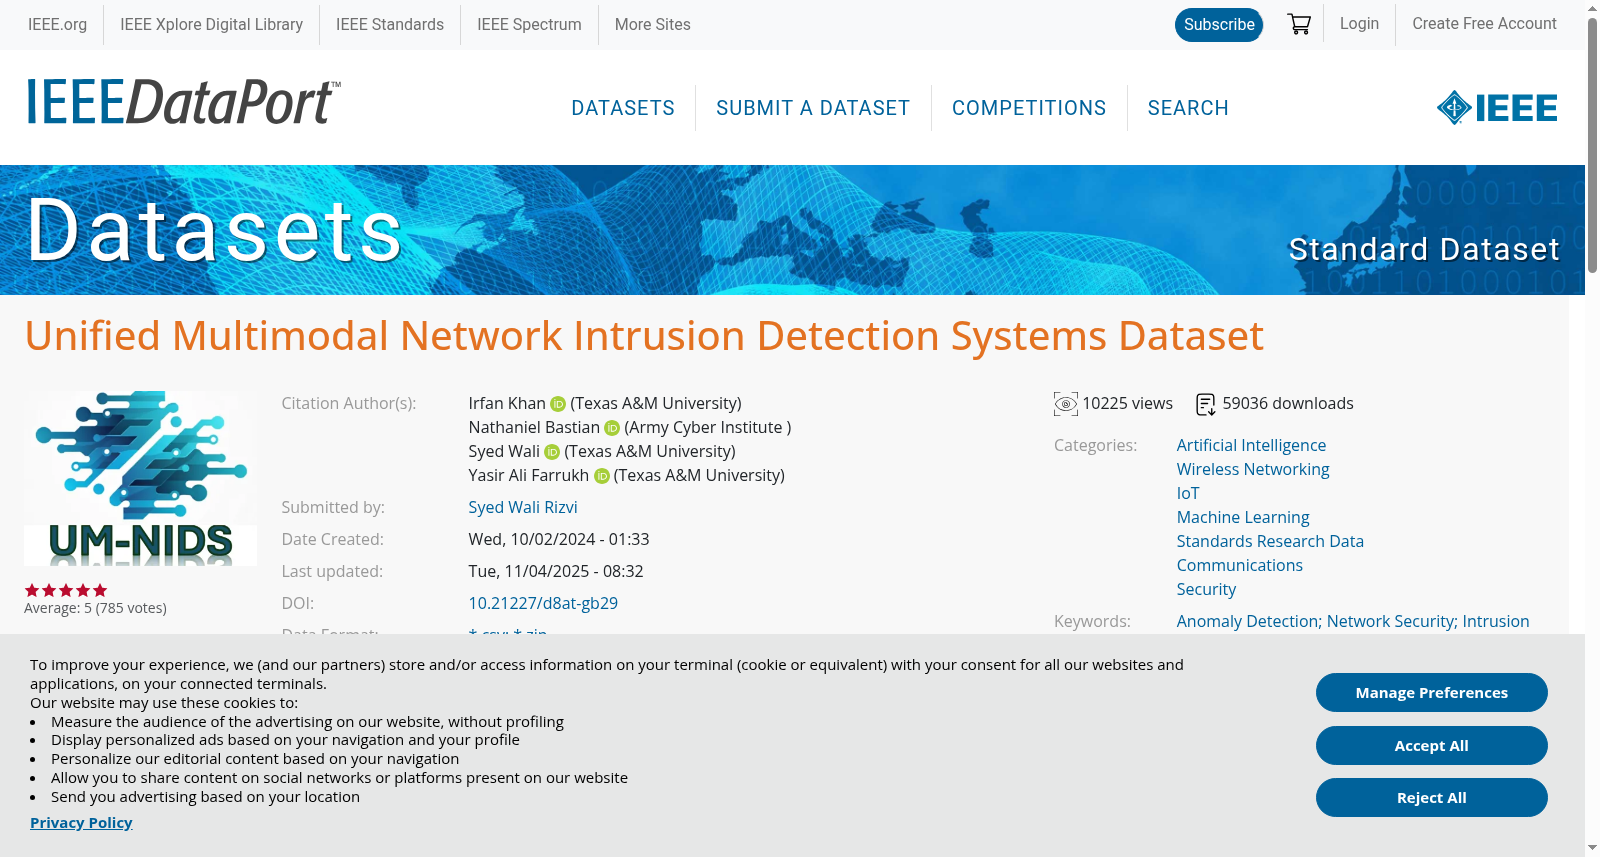Click 'Average: 5 (785 votes)' text
1600x857 pixels.
pyautogui.click(x=95, y=608)
